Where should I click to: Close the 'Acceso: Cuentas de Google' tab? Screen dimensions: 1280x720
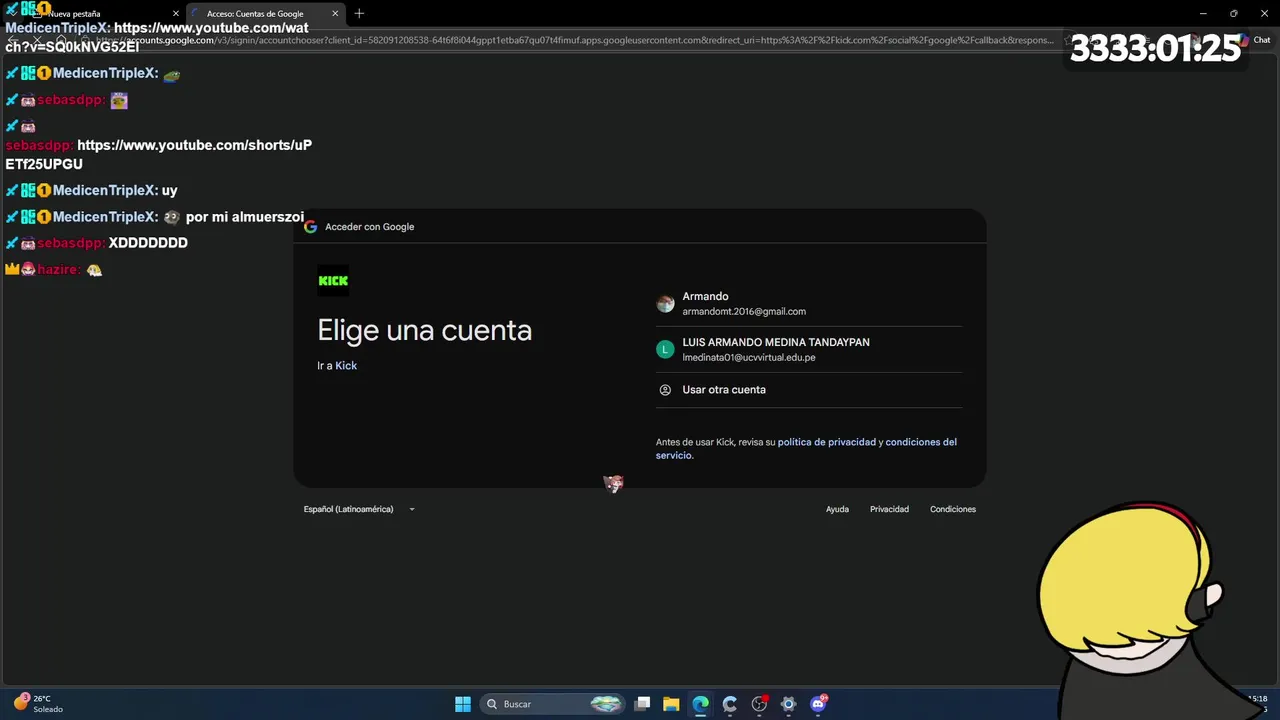coord(335,14)
